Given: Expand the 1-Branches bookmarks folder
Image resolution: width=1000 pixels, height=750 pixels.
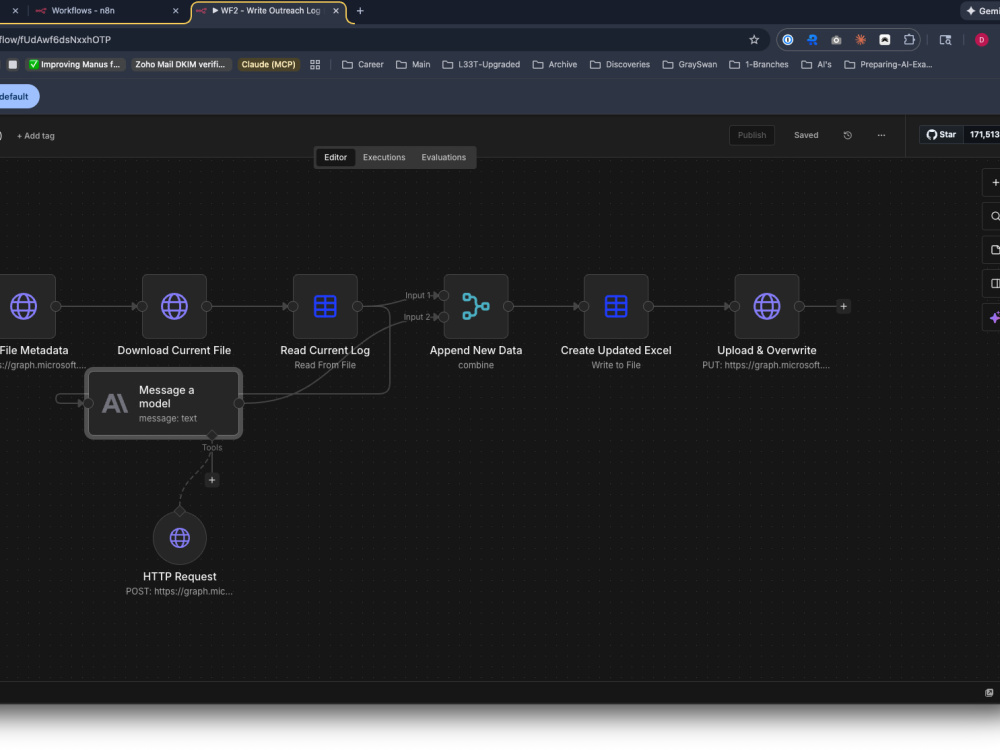Looking at the screenshot, I should pyautogui.click(x=759, y=64).
